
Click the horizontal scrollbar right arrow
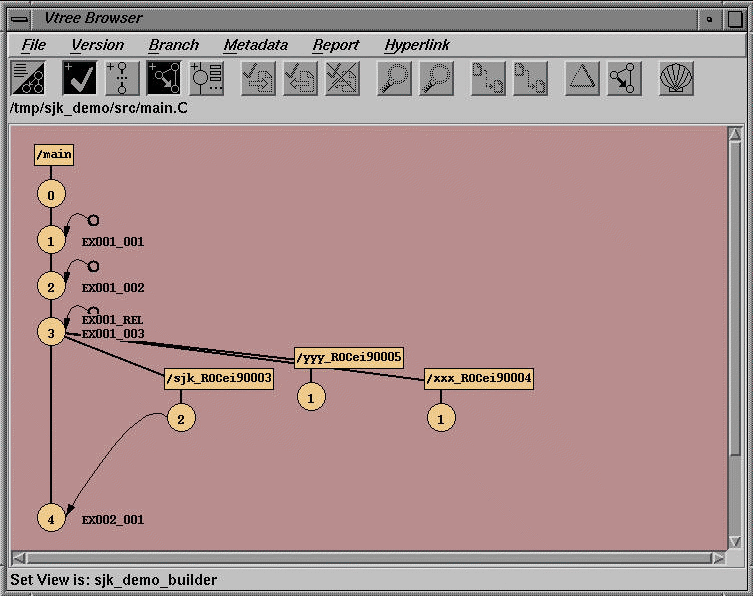click(717, 557)
